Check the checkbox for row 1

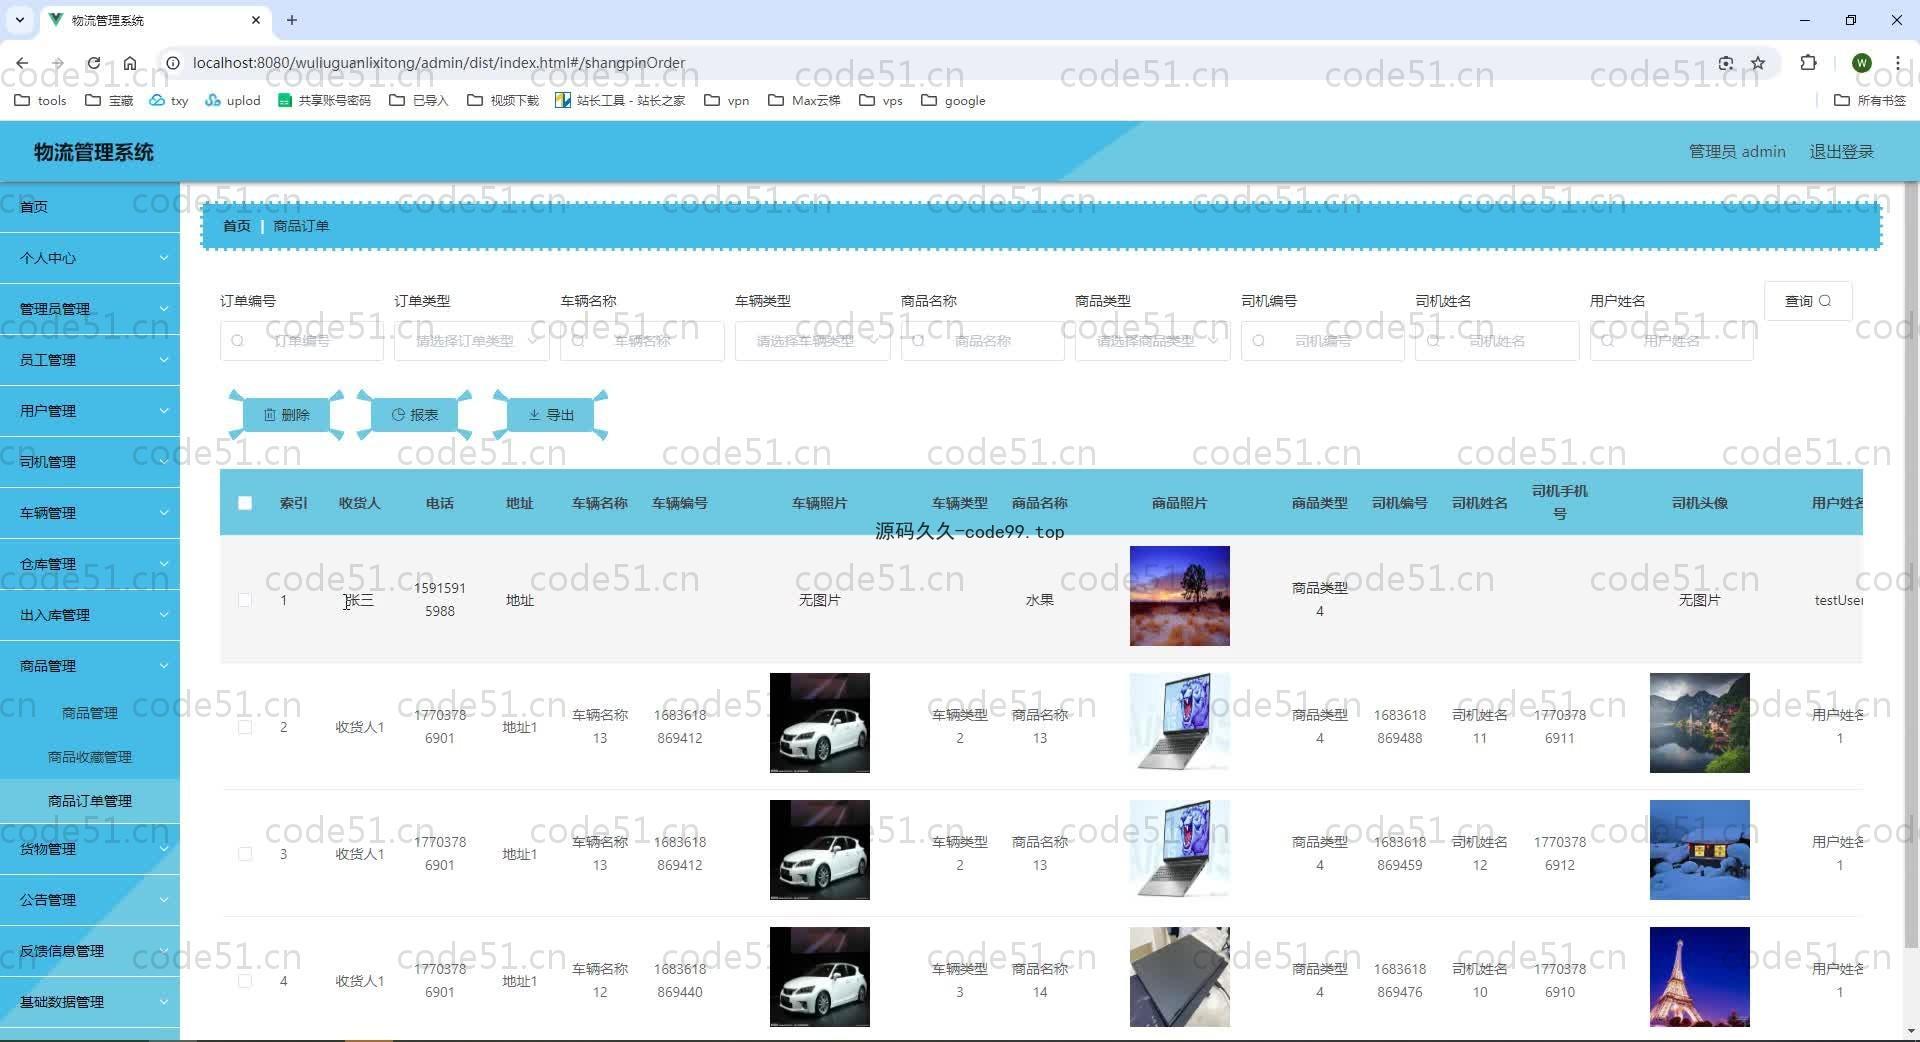[x=245, y=600]
